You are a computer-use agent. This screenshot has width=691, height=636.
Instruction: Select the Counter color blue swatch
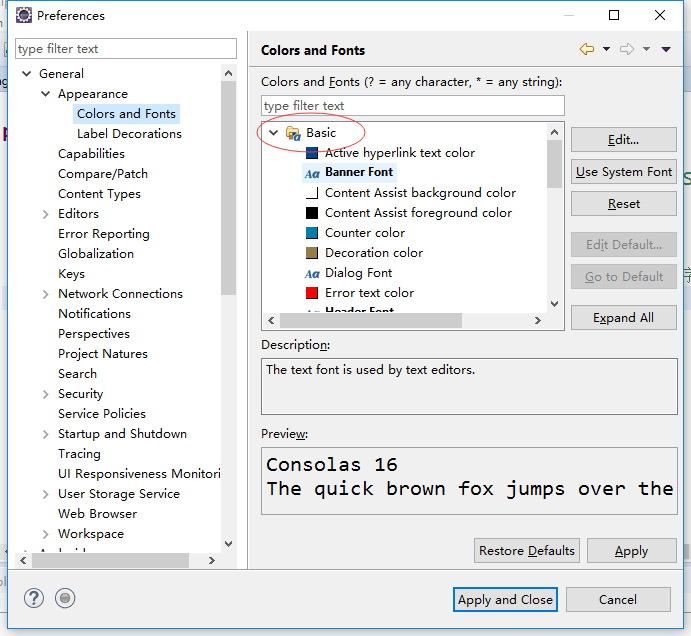pyautogui.click(x=312, y=233)
